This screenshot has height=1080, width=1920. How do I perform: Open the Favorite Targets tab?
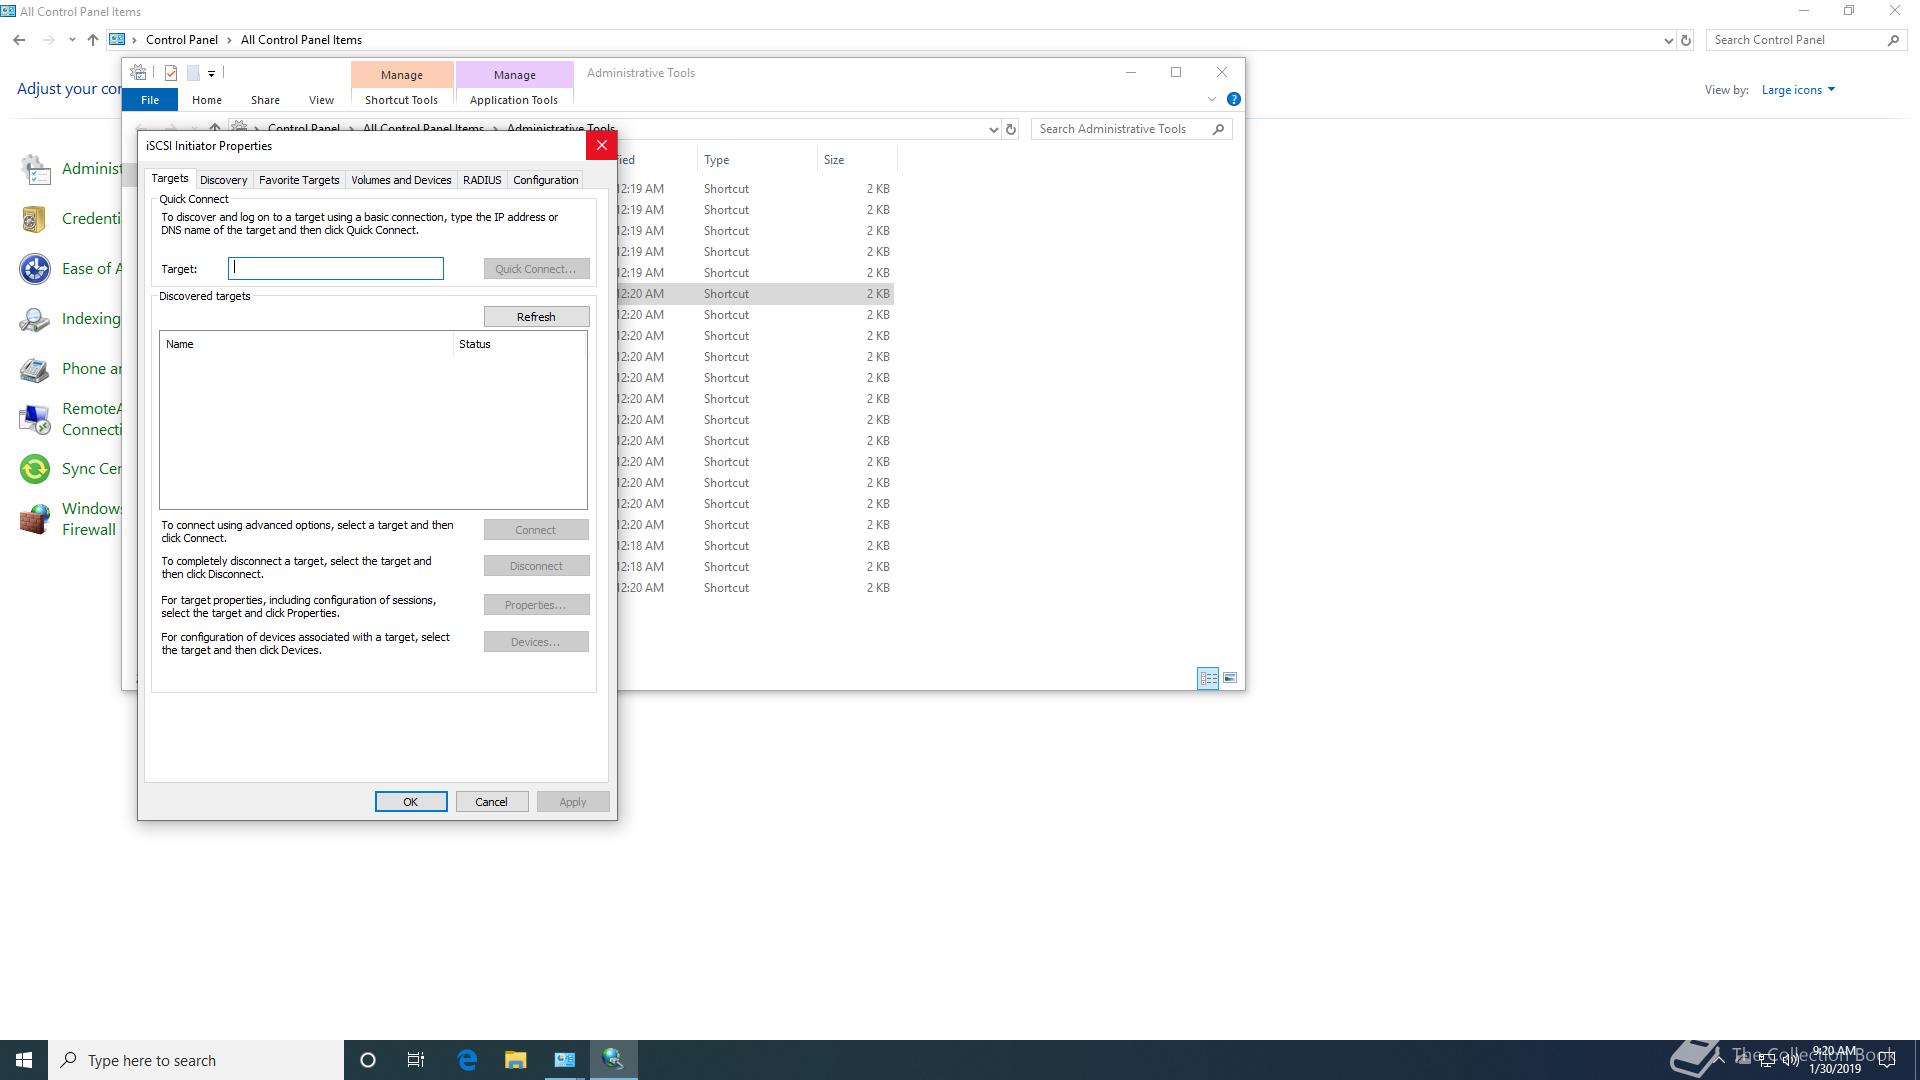[x=299, y=180]
